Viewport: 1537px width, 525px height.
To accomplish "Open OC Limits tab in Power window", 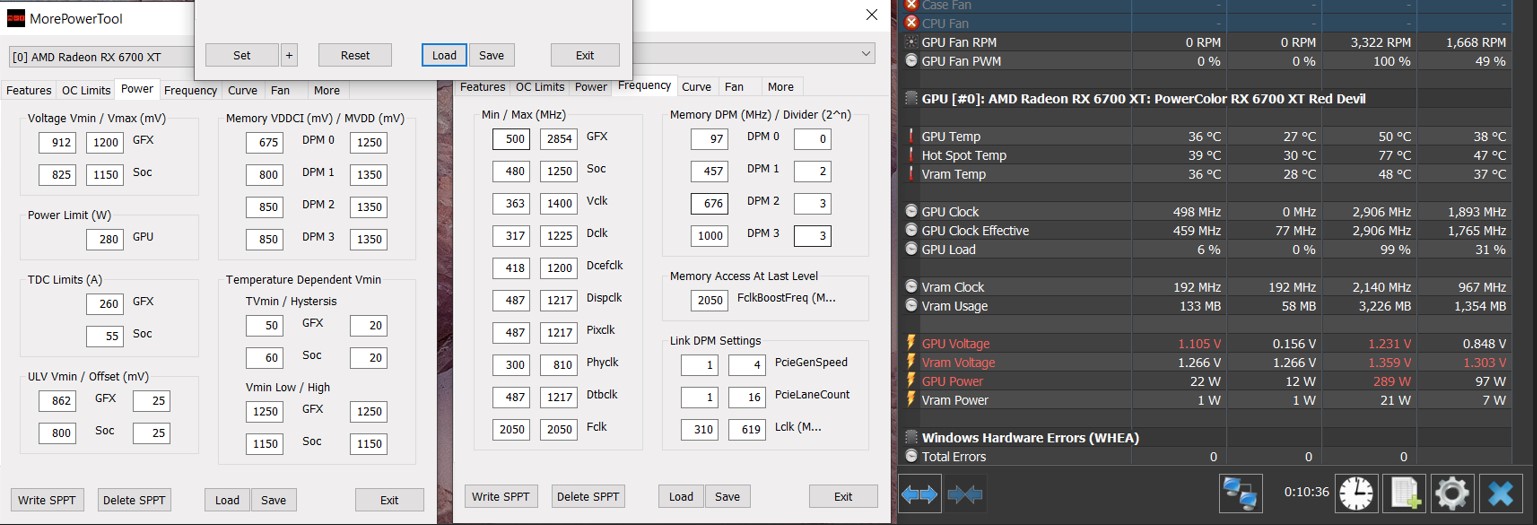I will [x=86, y=90].
